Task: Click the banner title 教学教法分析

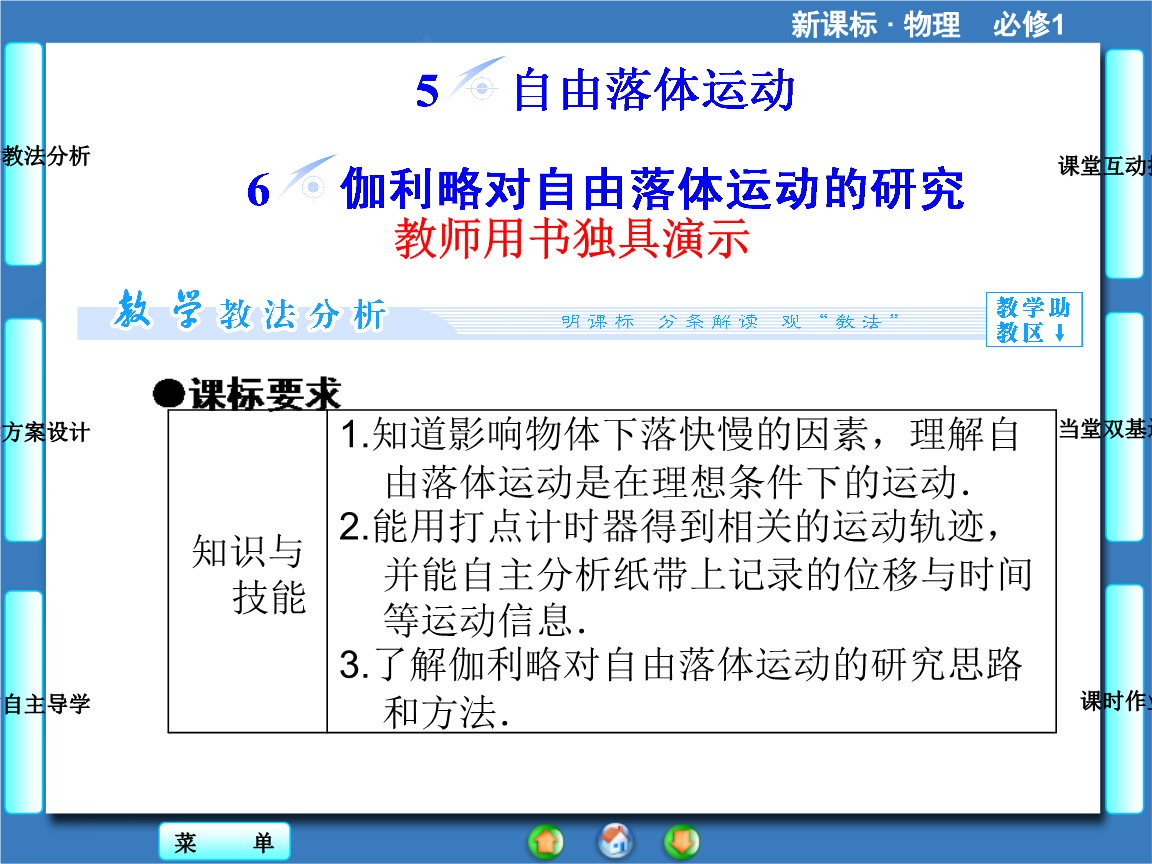Action: click(250, 312)
